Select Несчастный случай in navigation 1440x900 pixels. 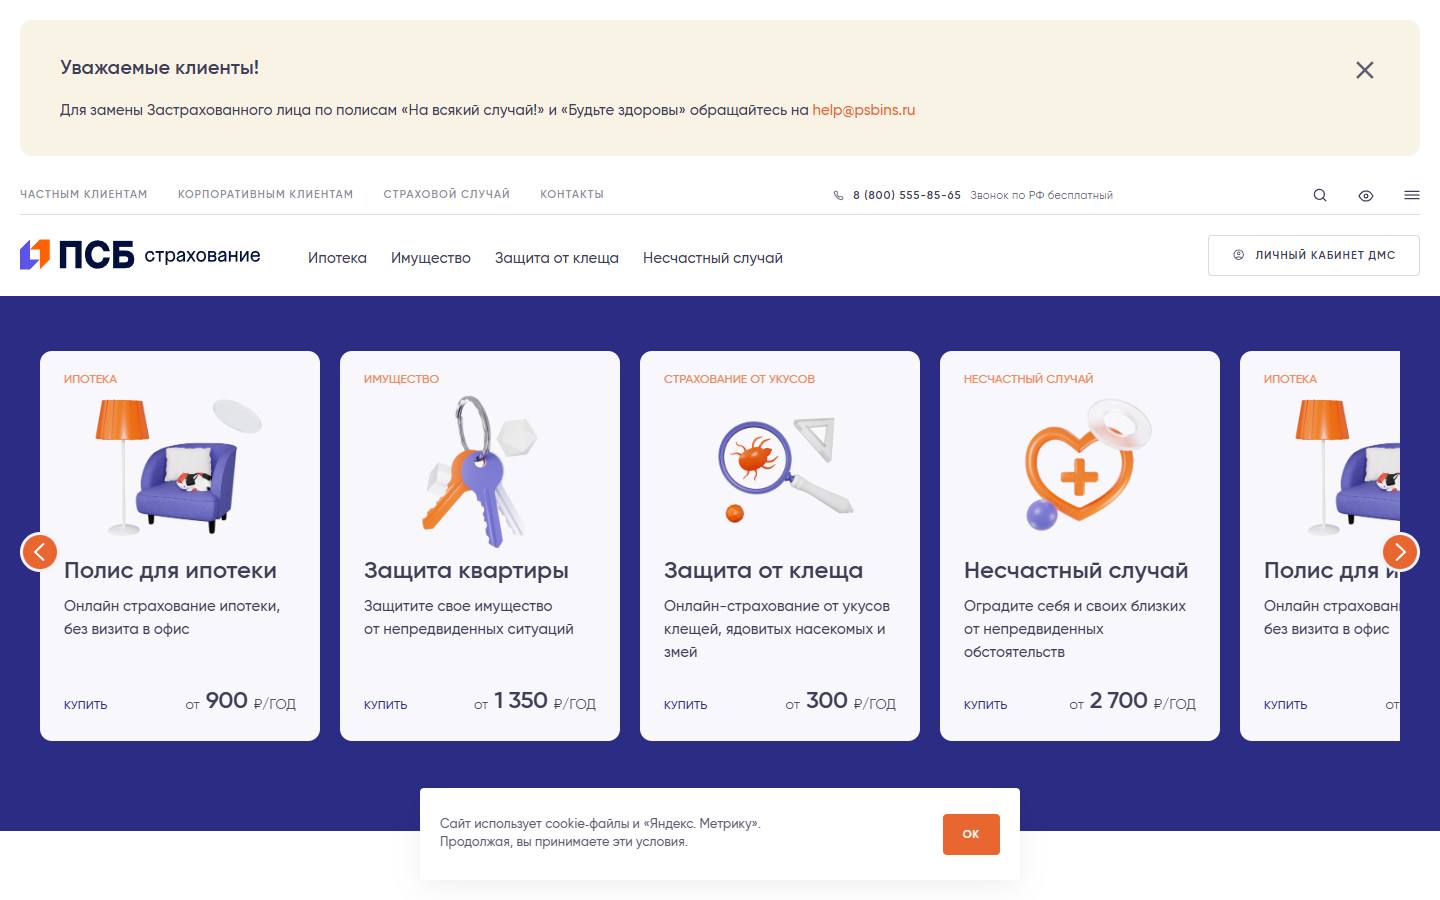pos(713,258)
